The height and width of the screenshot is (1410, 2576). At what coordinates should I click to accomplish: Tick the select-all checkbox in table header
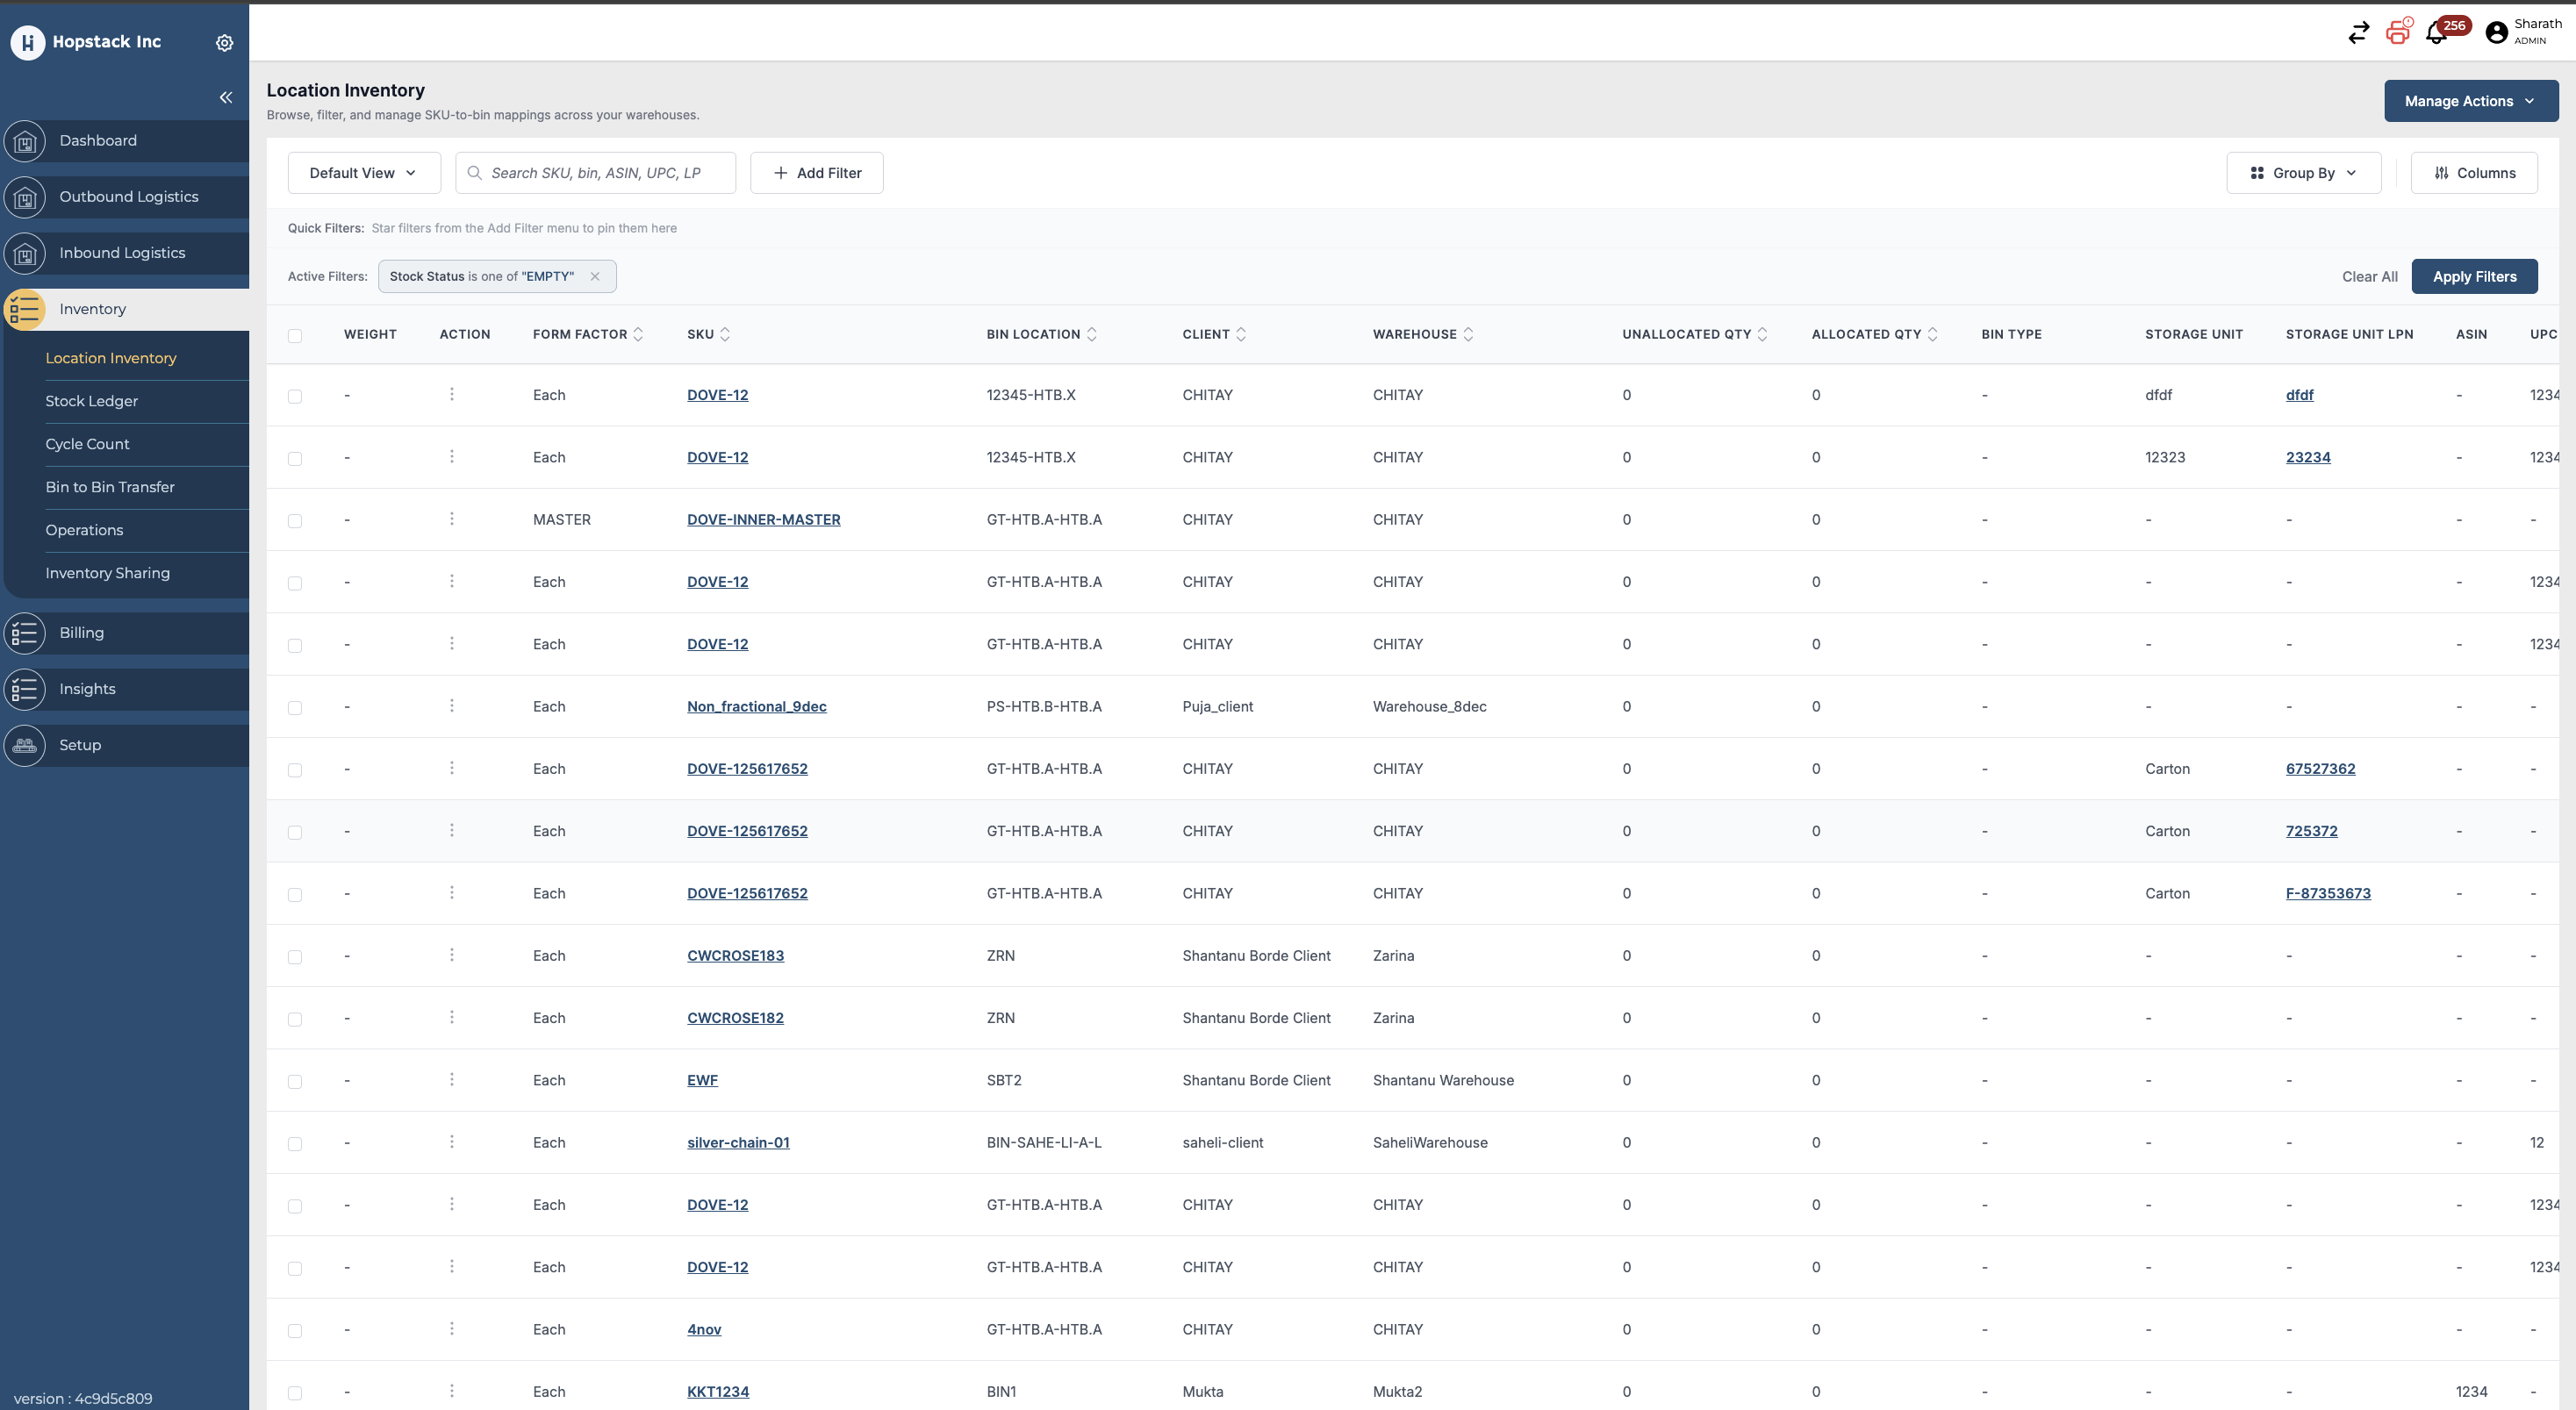(295, 335)
